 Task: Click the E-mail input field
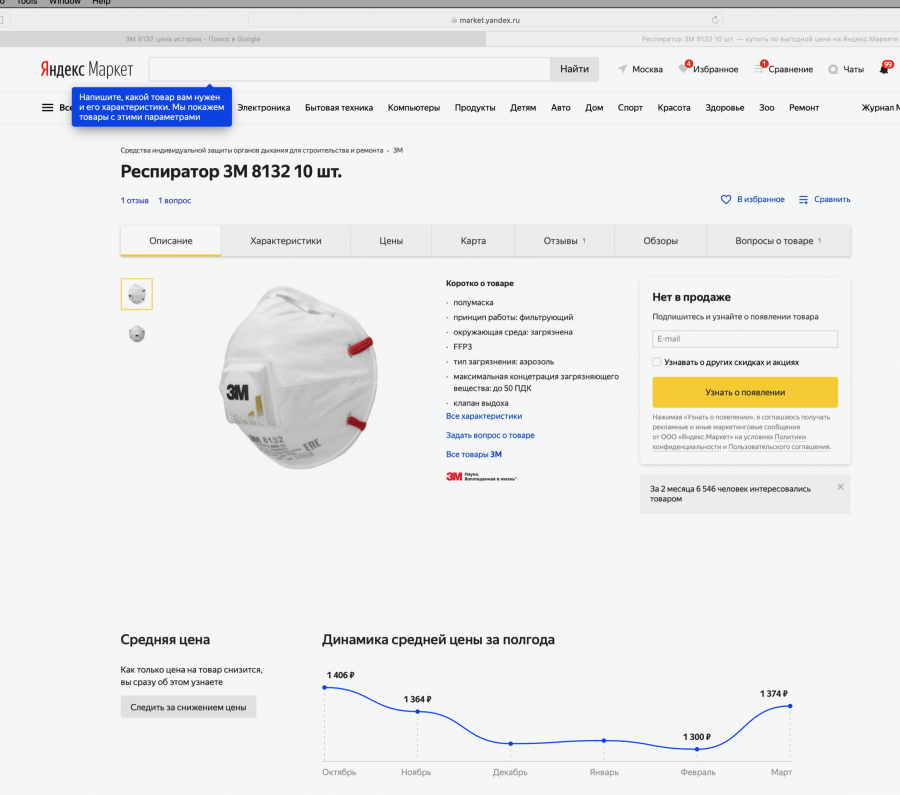745,339
